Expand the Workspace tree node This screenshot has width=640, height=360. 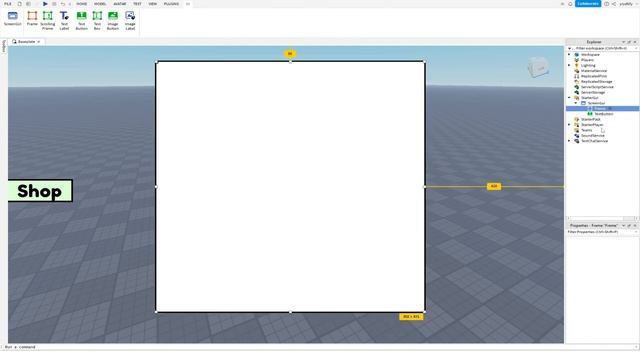[569, 54]
